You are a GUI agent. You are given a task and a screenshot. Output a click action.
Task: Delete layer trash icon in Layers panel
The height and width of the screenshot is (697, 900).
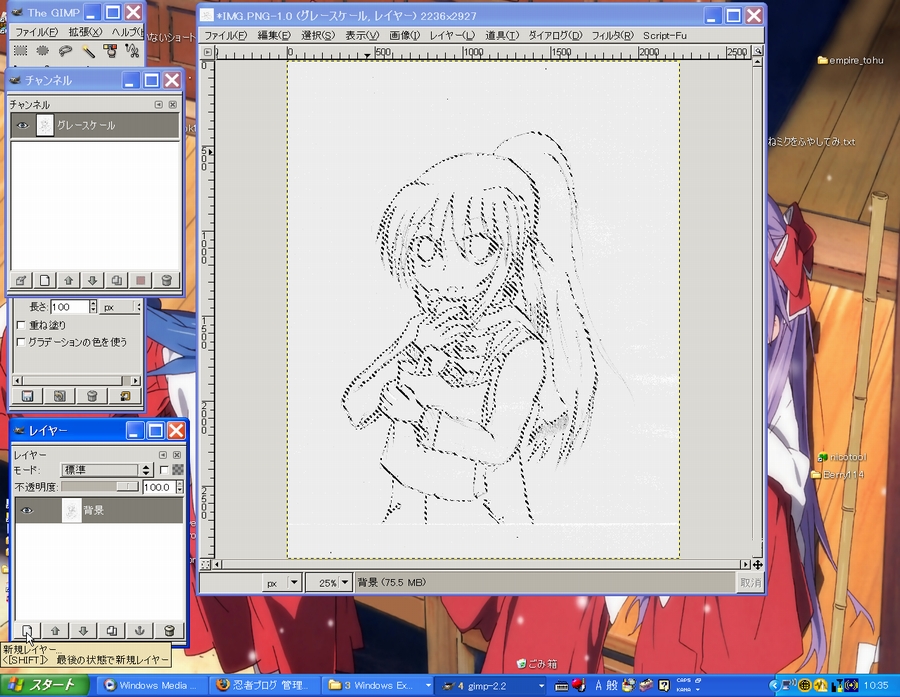169,630
